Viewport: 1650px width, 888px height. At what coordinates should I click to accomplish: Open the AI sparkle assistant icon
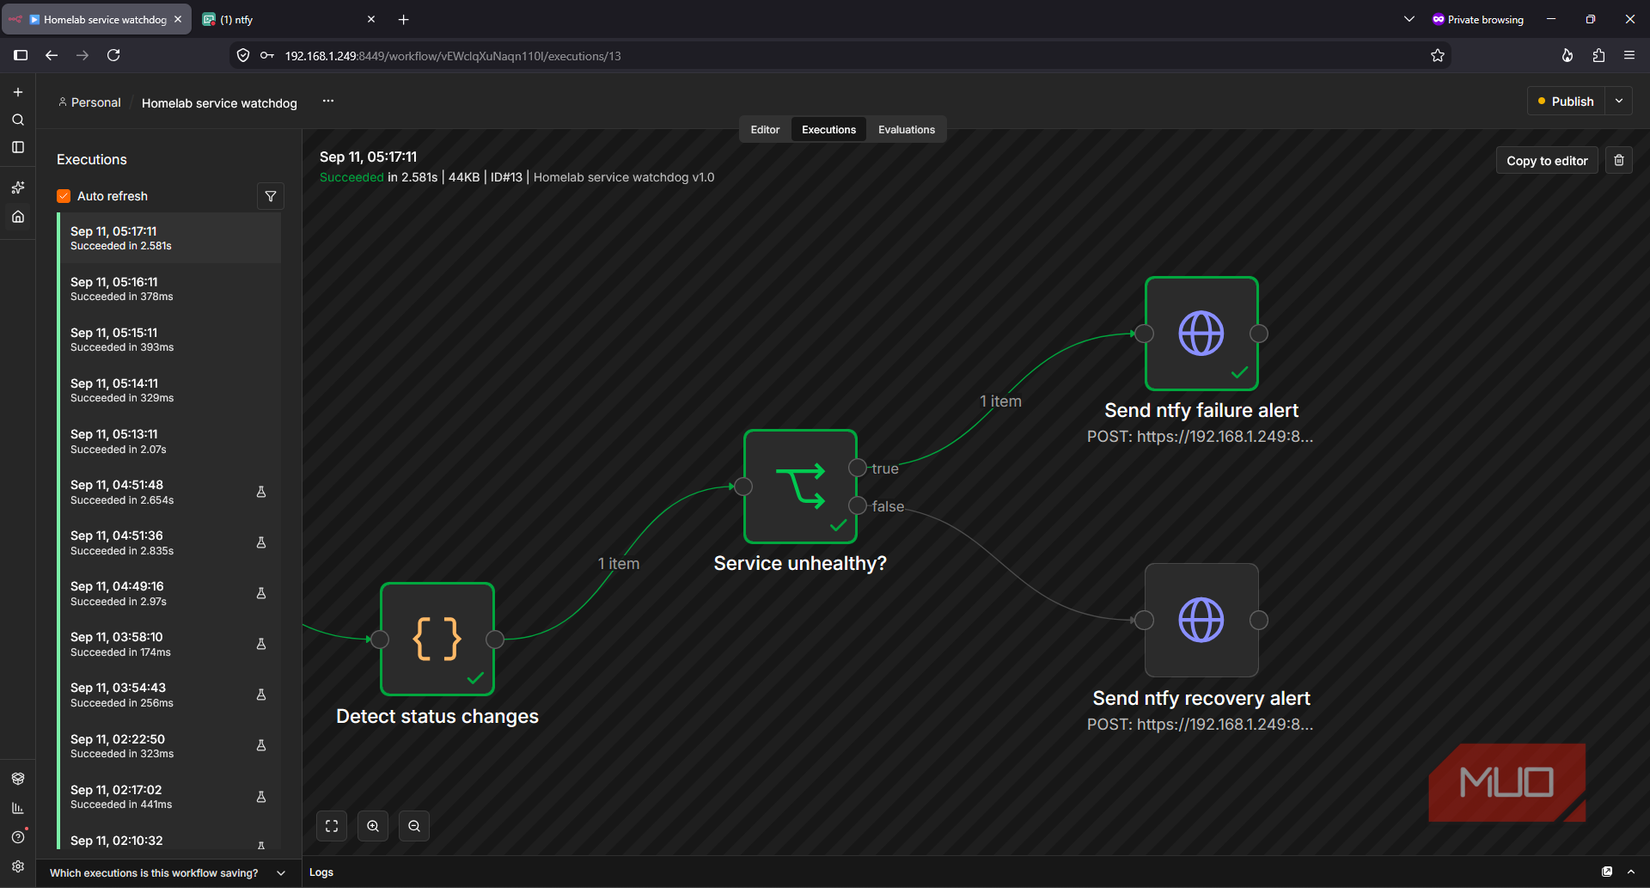click(18, 187)
